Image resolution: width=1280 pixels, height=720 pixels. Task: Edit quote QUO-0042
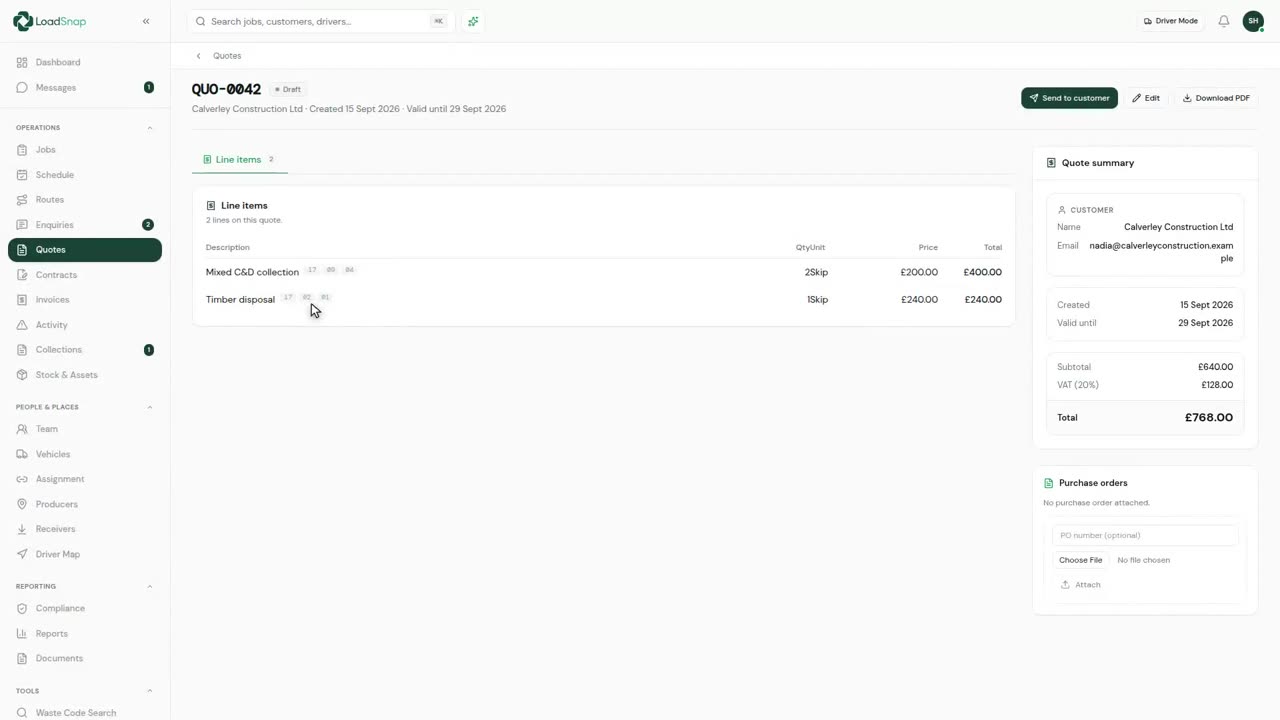[x=1146, y=98]
